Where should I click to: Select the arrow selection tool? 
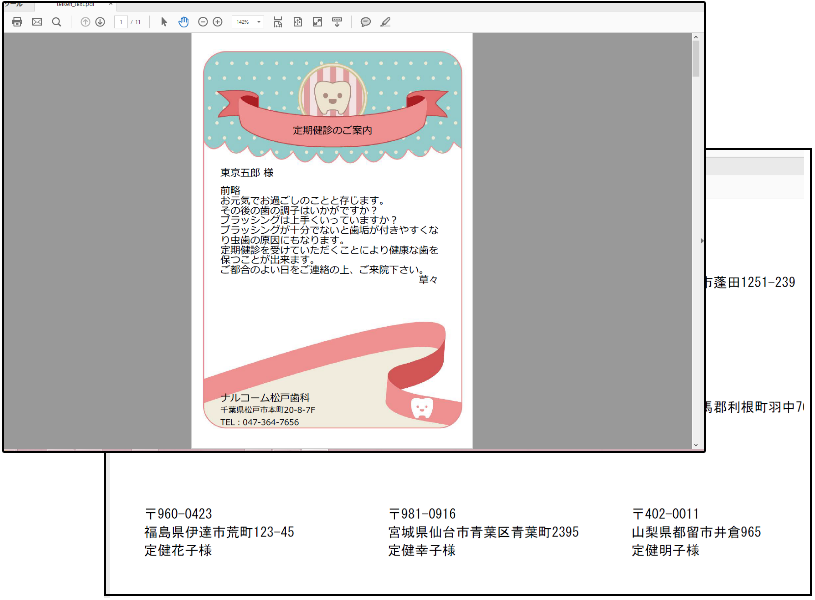pos(164,22)
